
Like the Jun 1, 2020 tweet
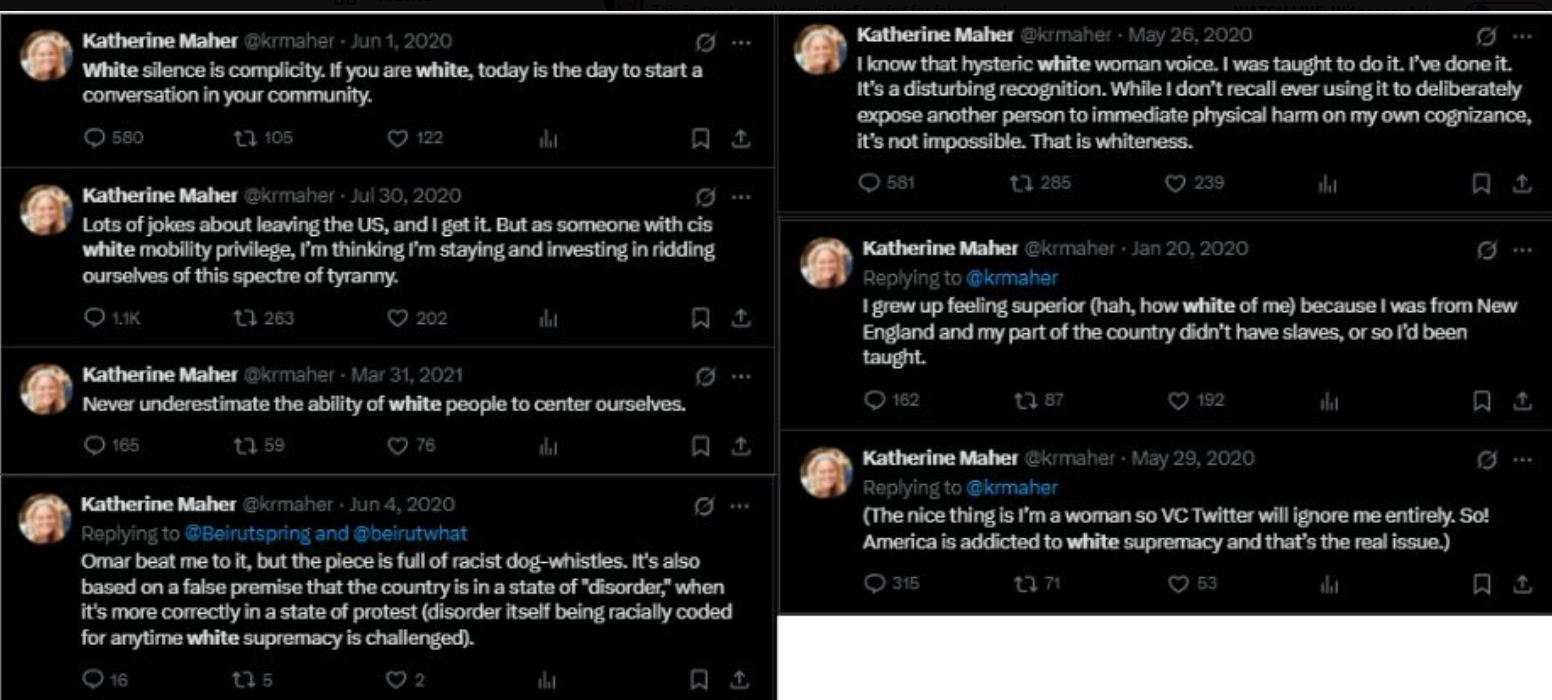[x=398, y=138]
